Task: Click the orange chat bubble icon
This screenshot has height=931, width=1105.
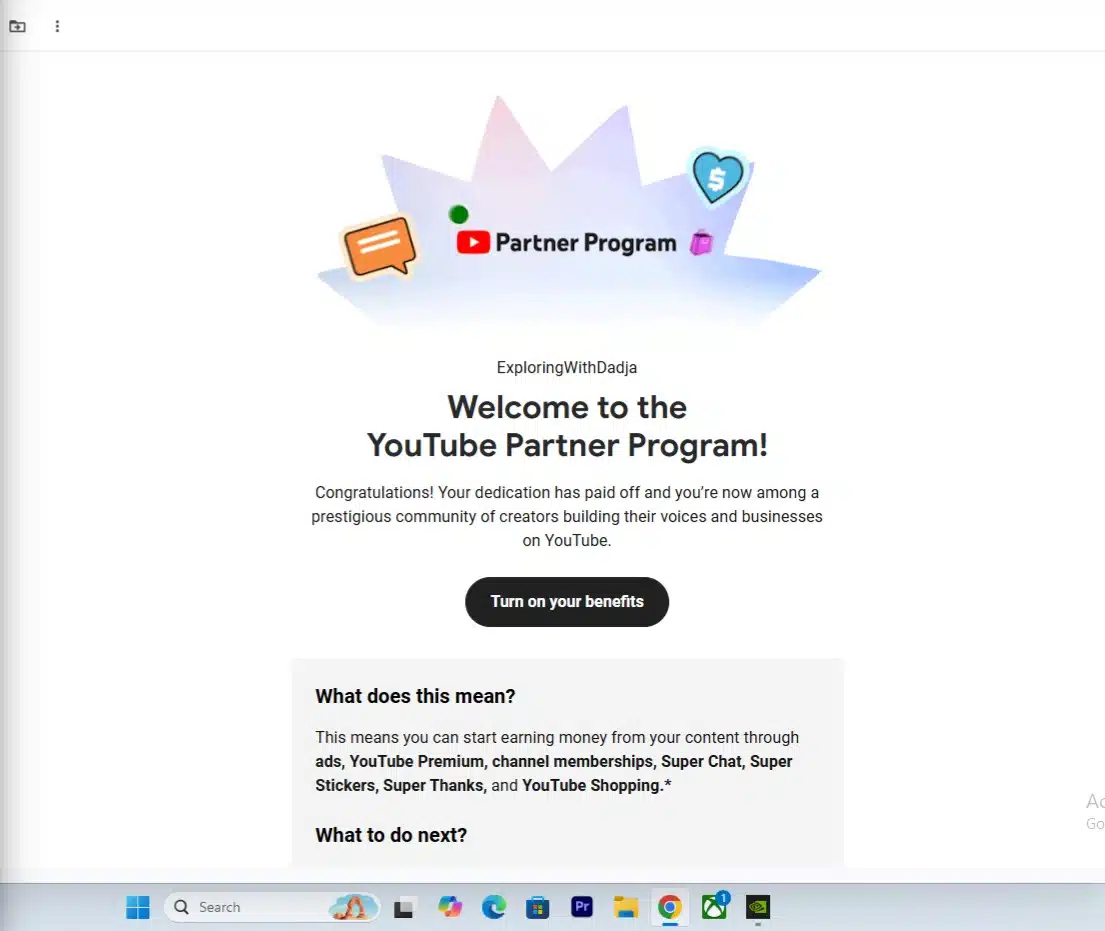Action: pos(378,246)
